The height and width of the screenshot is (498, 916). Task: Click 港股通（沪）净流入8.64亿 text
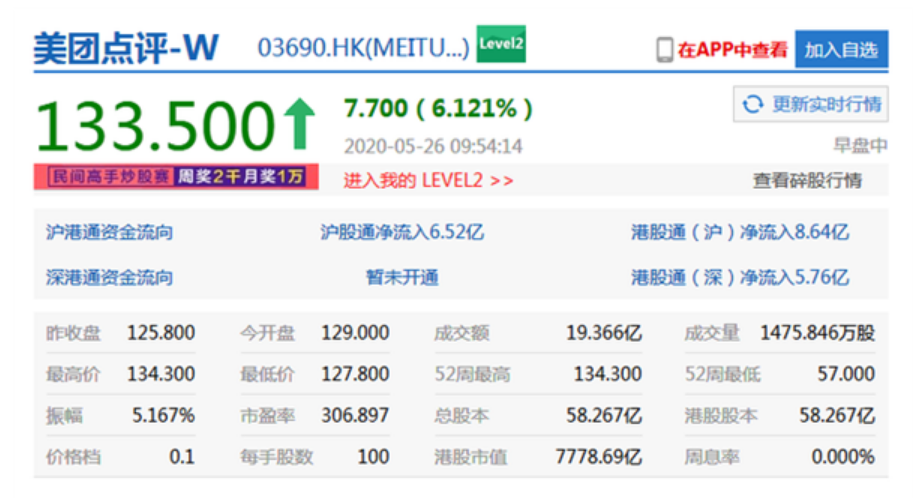point(740,232)
